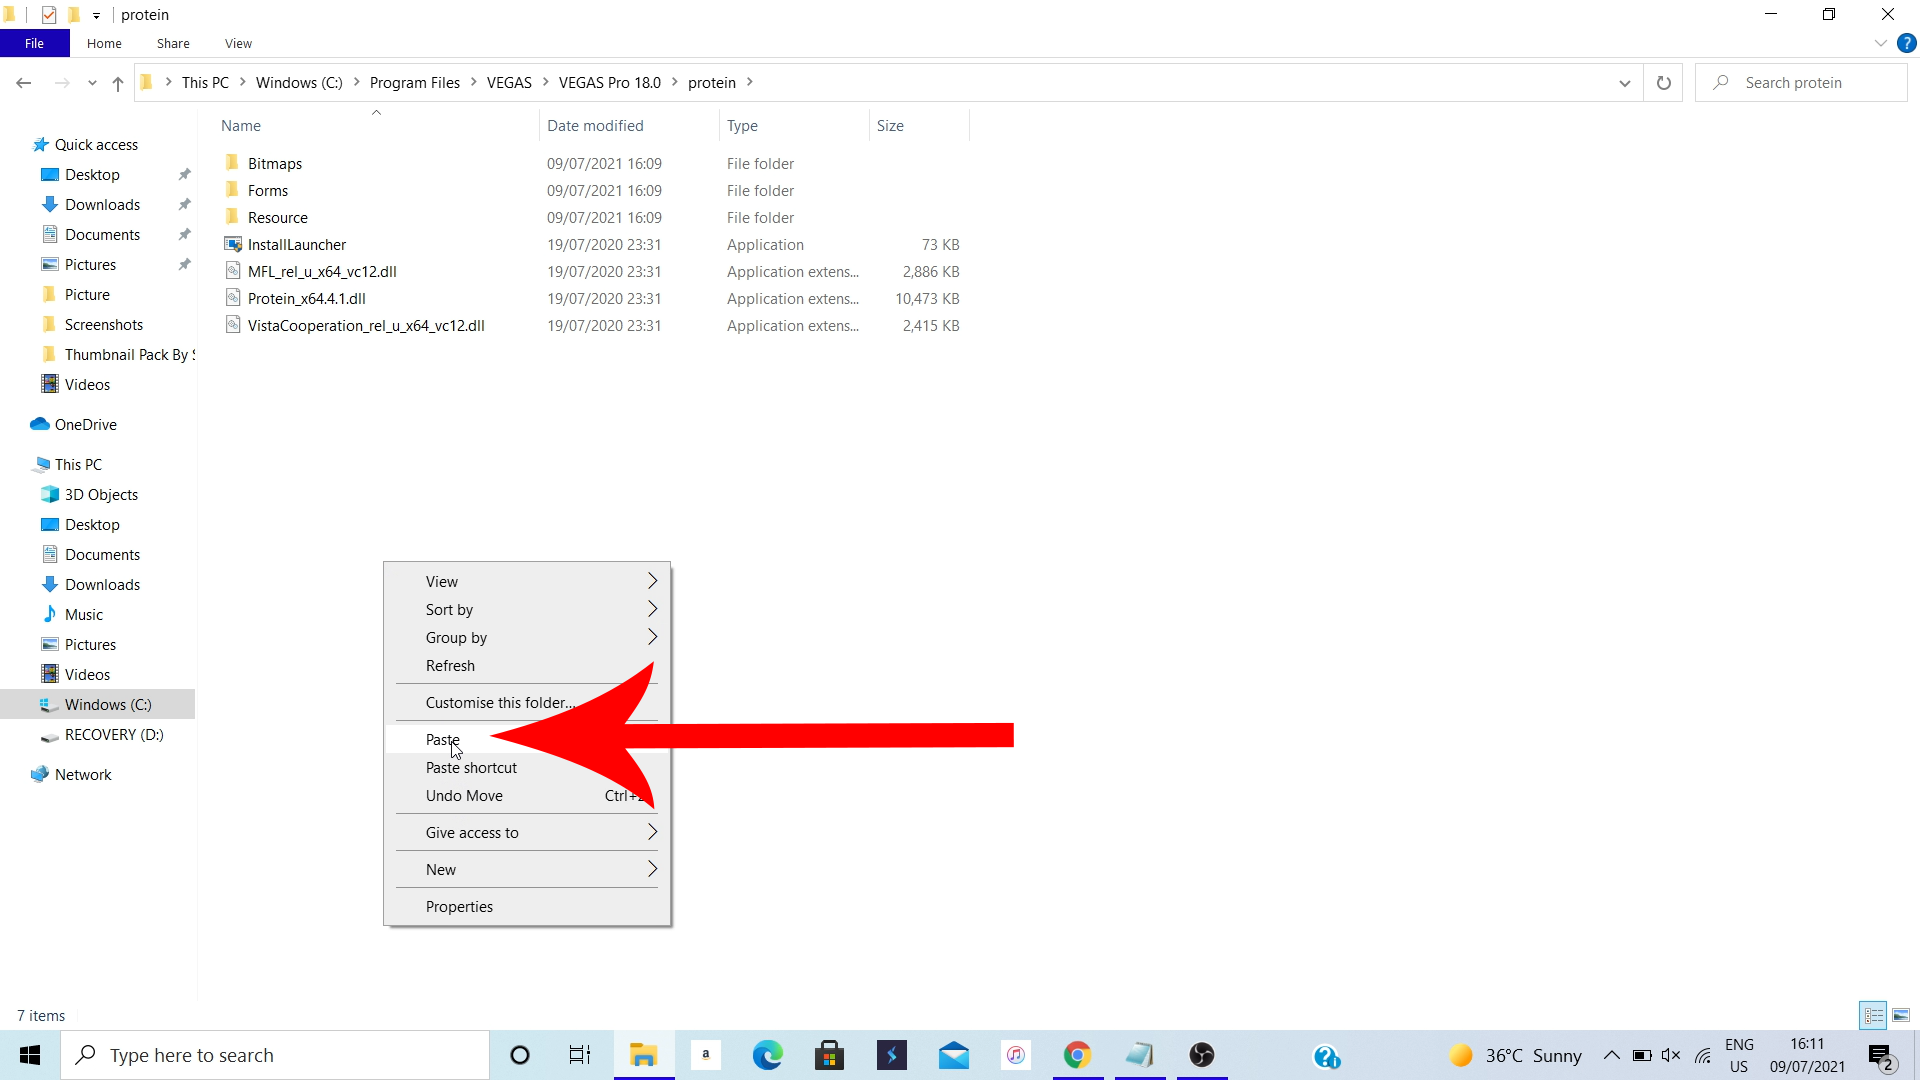Screen dimensions: 1920x1080
Task: Select the Forms folder icon
Action: [233, 190]
